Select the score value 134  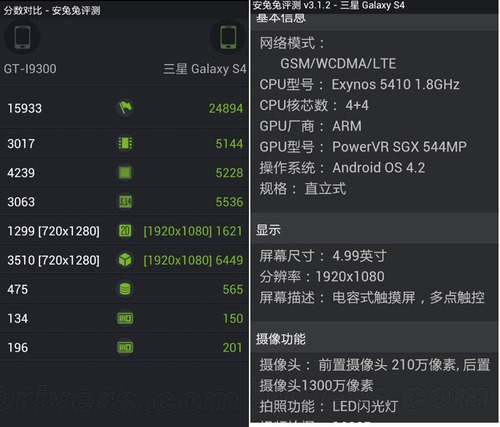pyautogui.click(x=18, y=319)
